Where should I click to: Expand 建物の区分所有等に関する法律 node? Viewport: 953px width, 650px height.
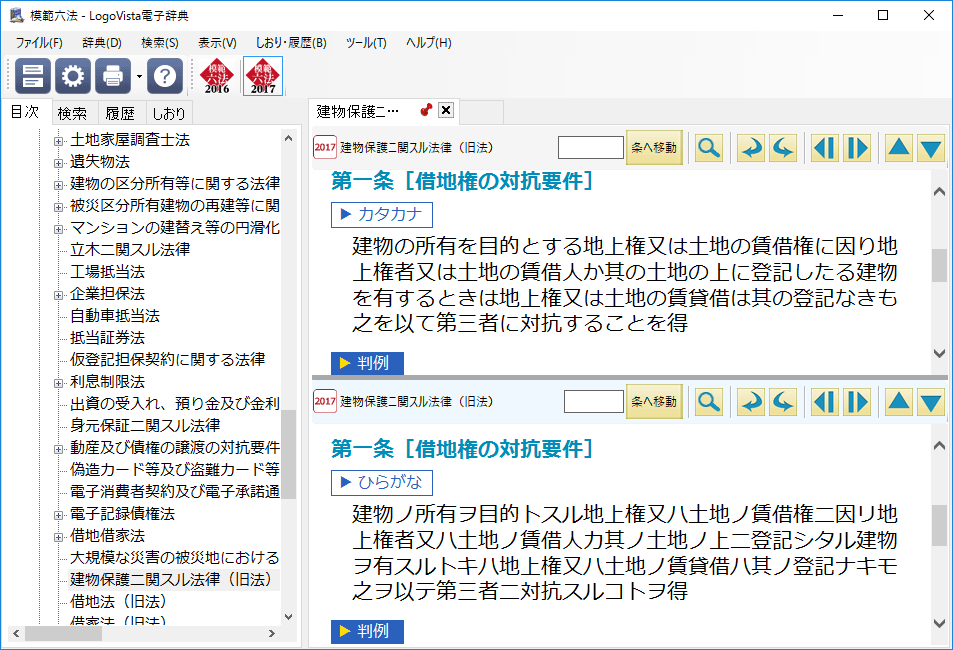pyautogui.click(x=58, y=185)
